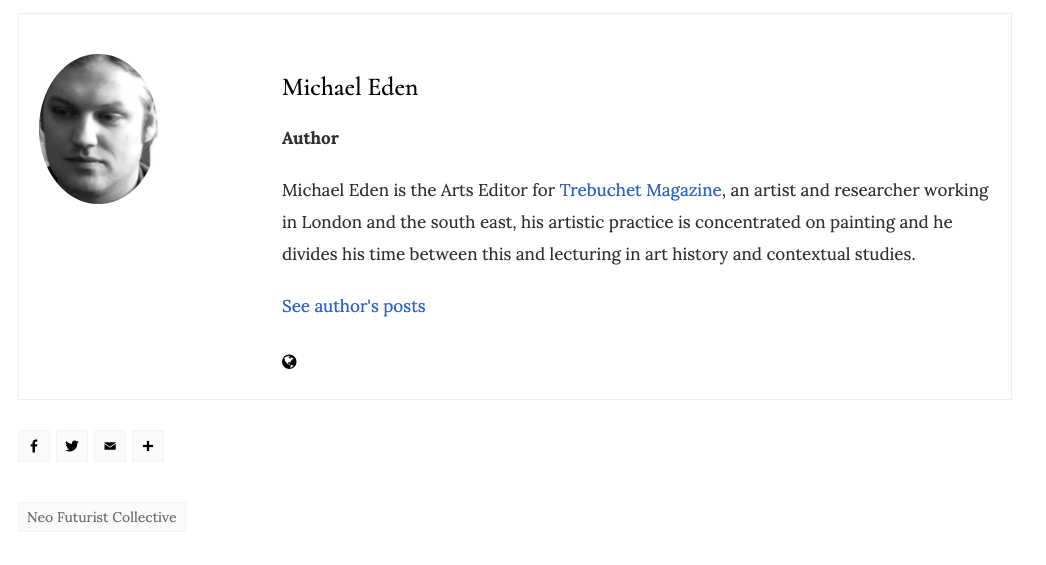Share the article on Twitter
Screen dimensions: 1046x565
(x=72, y=446)
